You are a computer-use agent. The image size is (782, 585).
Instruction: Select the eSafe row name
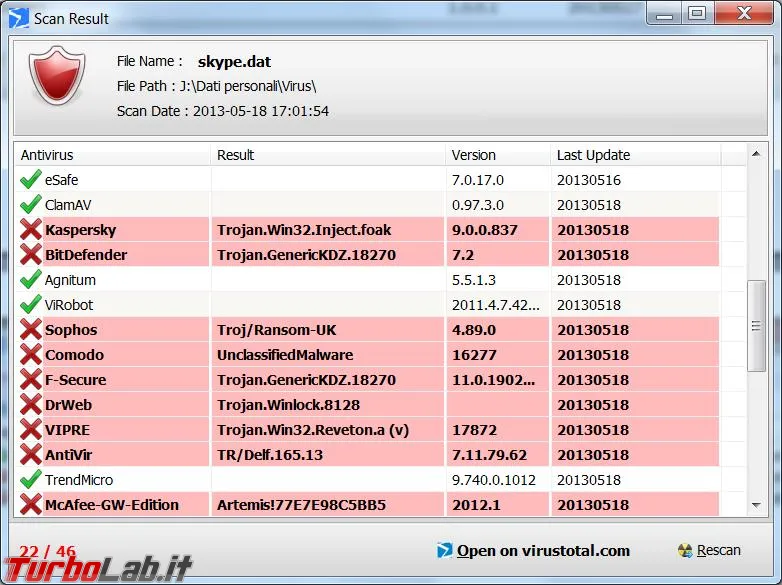tap(61, 180)
